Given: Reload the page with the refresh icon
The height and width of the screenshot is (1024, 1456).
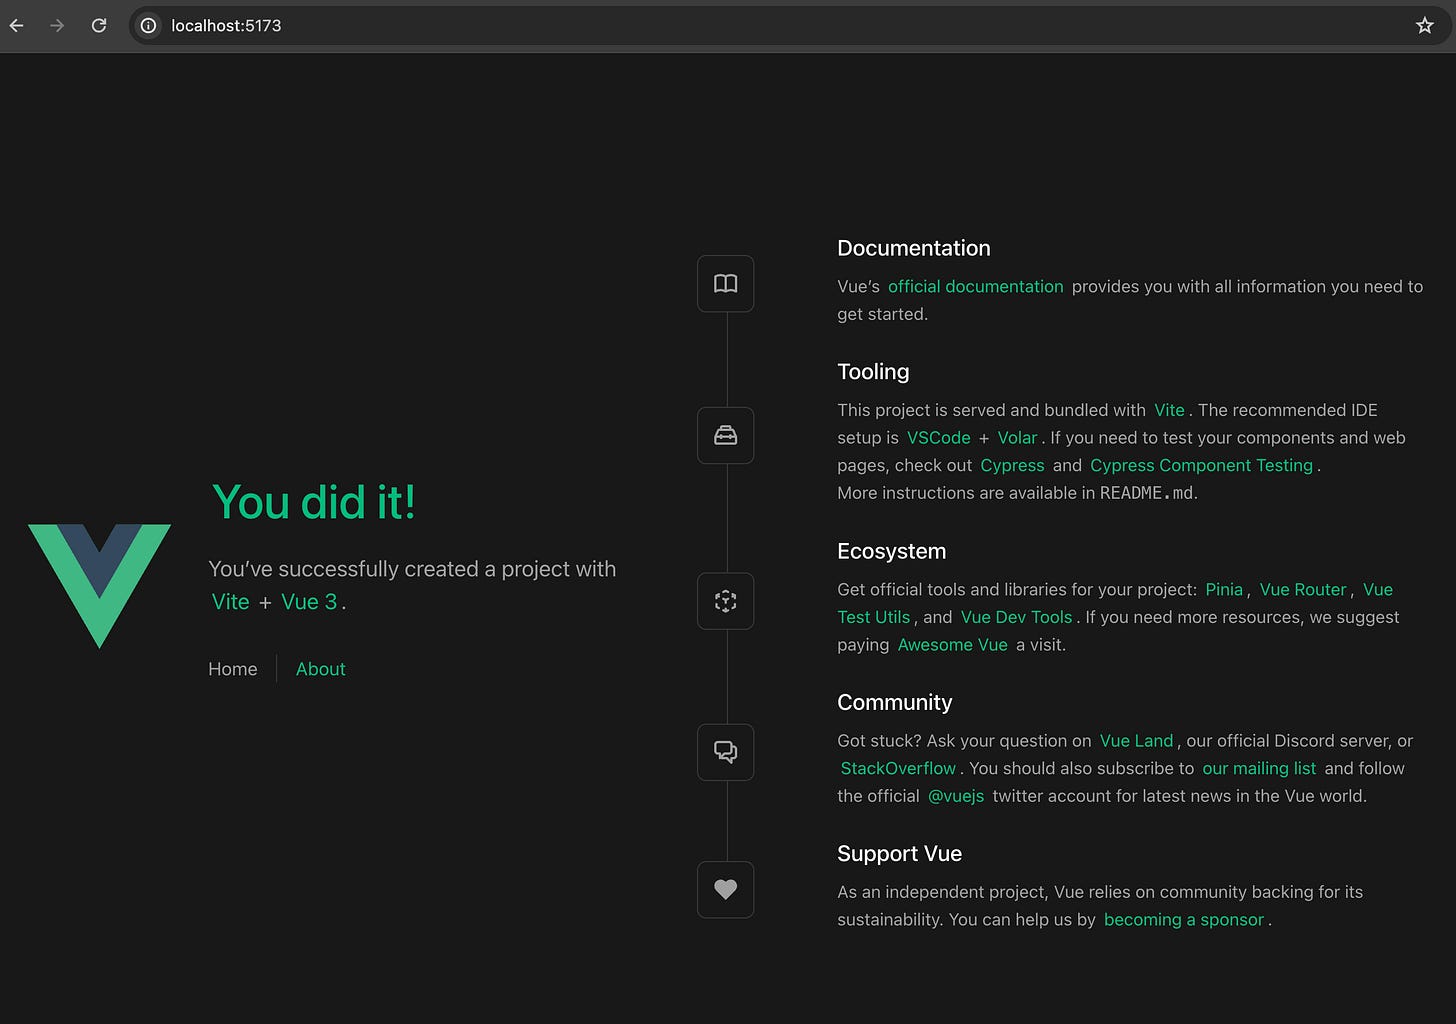Looking at the screenshot, I should coord(99,25).
